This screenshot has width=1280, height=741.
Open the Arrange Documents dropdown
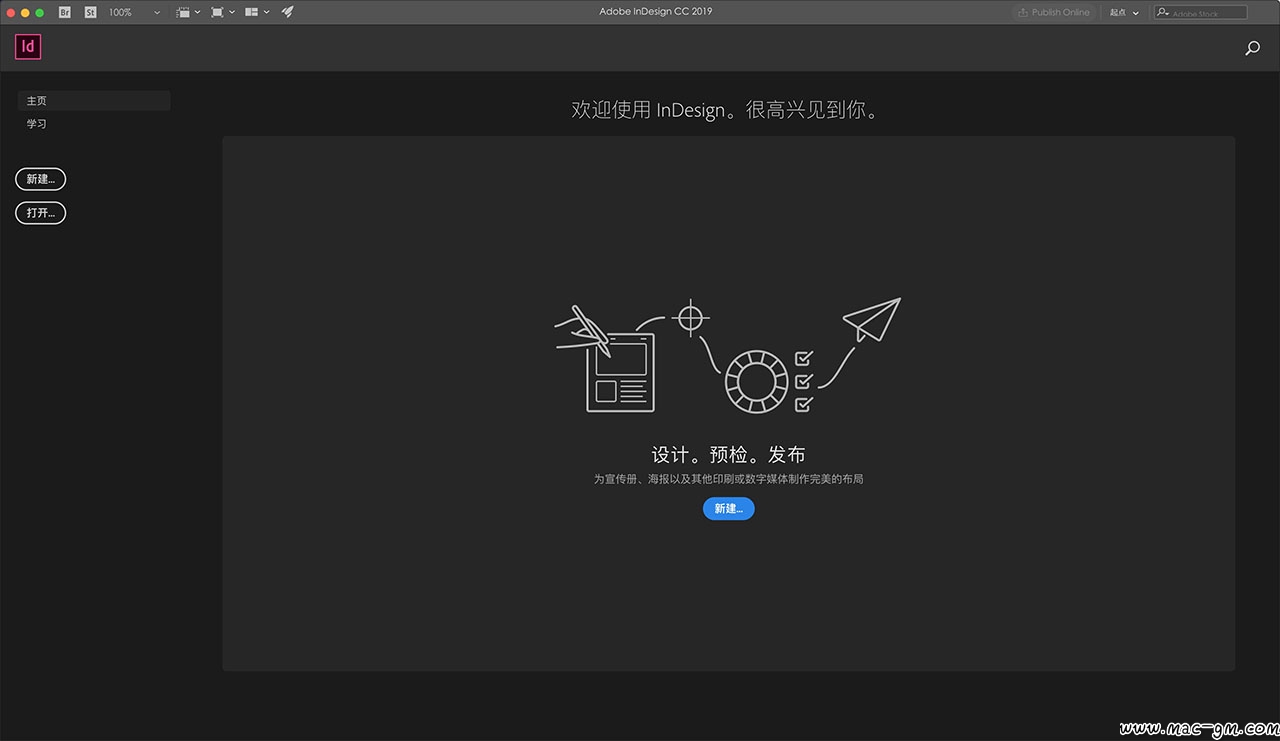pyautogui.click(x=257, y=12)
